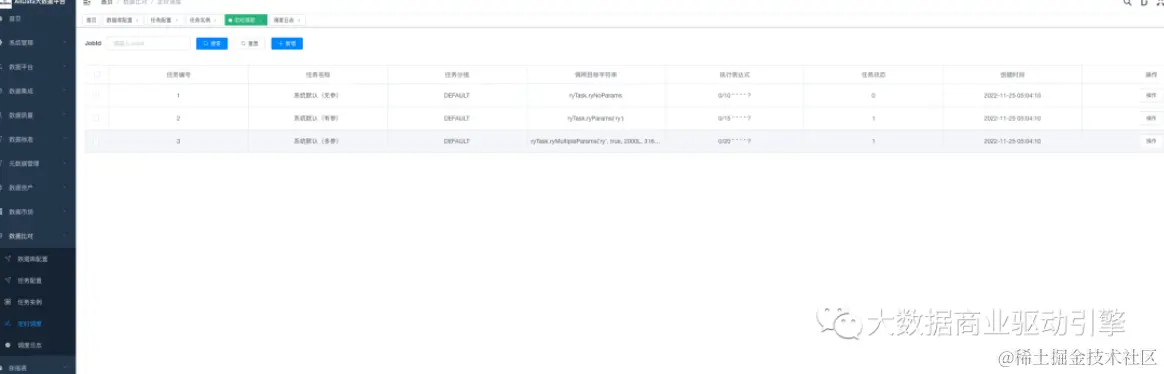Screen dimensions: 1164x374
Task: Switch to the 首页 tab in tab bar
Action: click(x=91, y=21)
